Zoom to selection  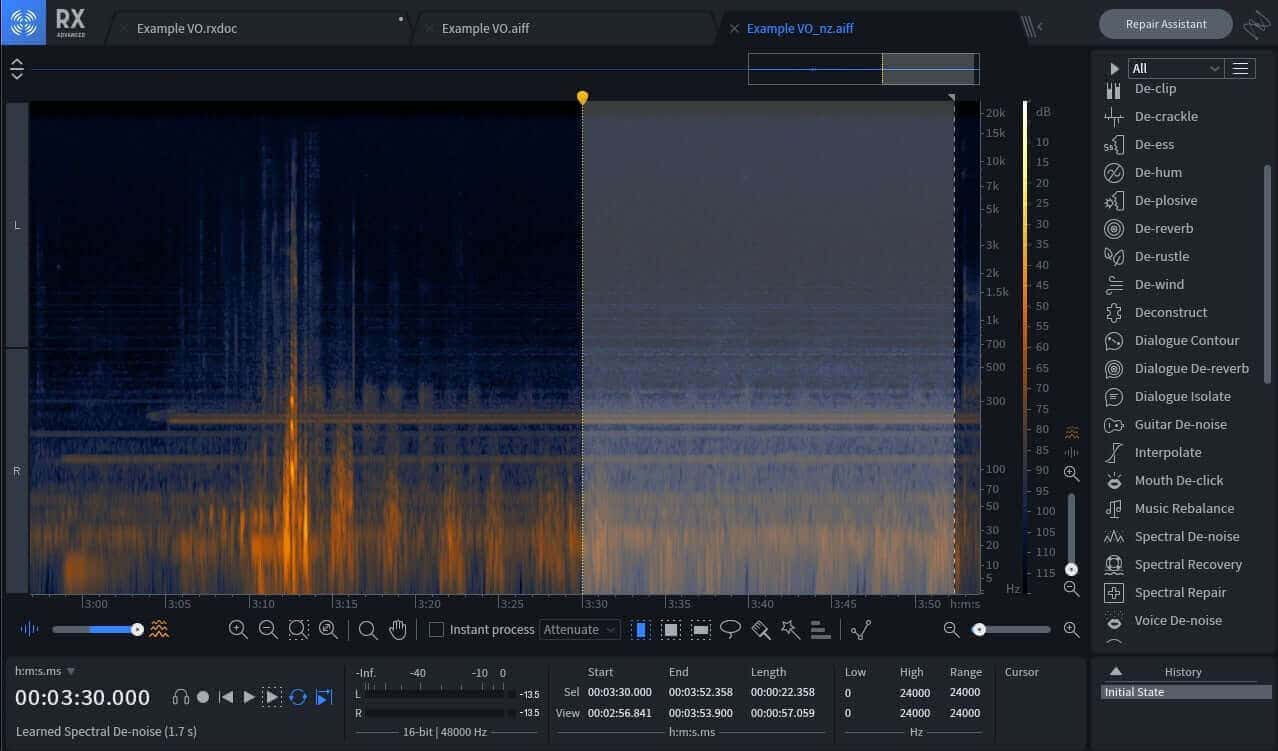298,629
